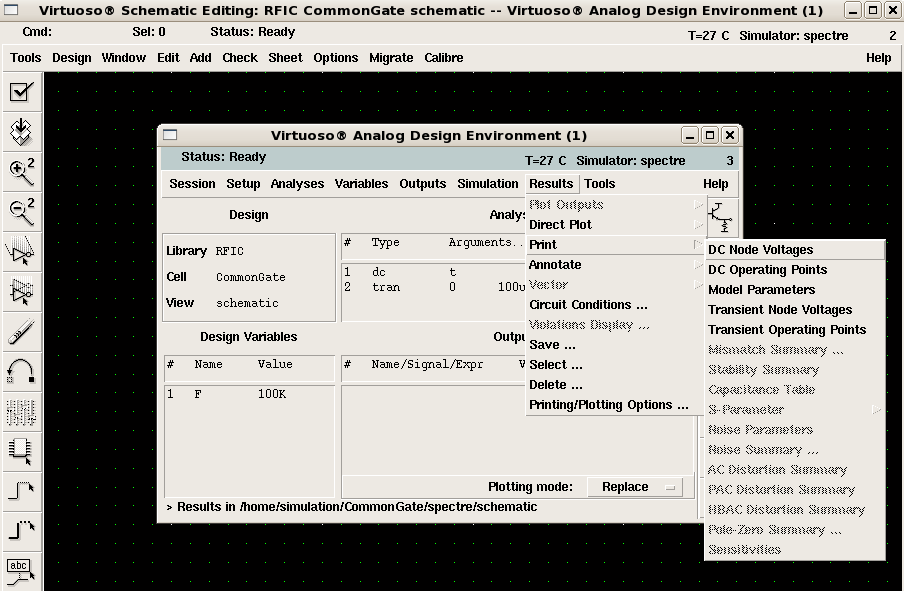
Task: Minimize the Analog Design Environment window
Action: pos(690,135)
